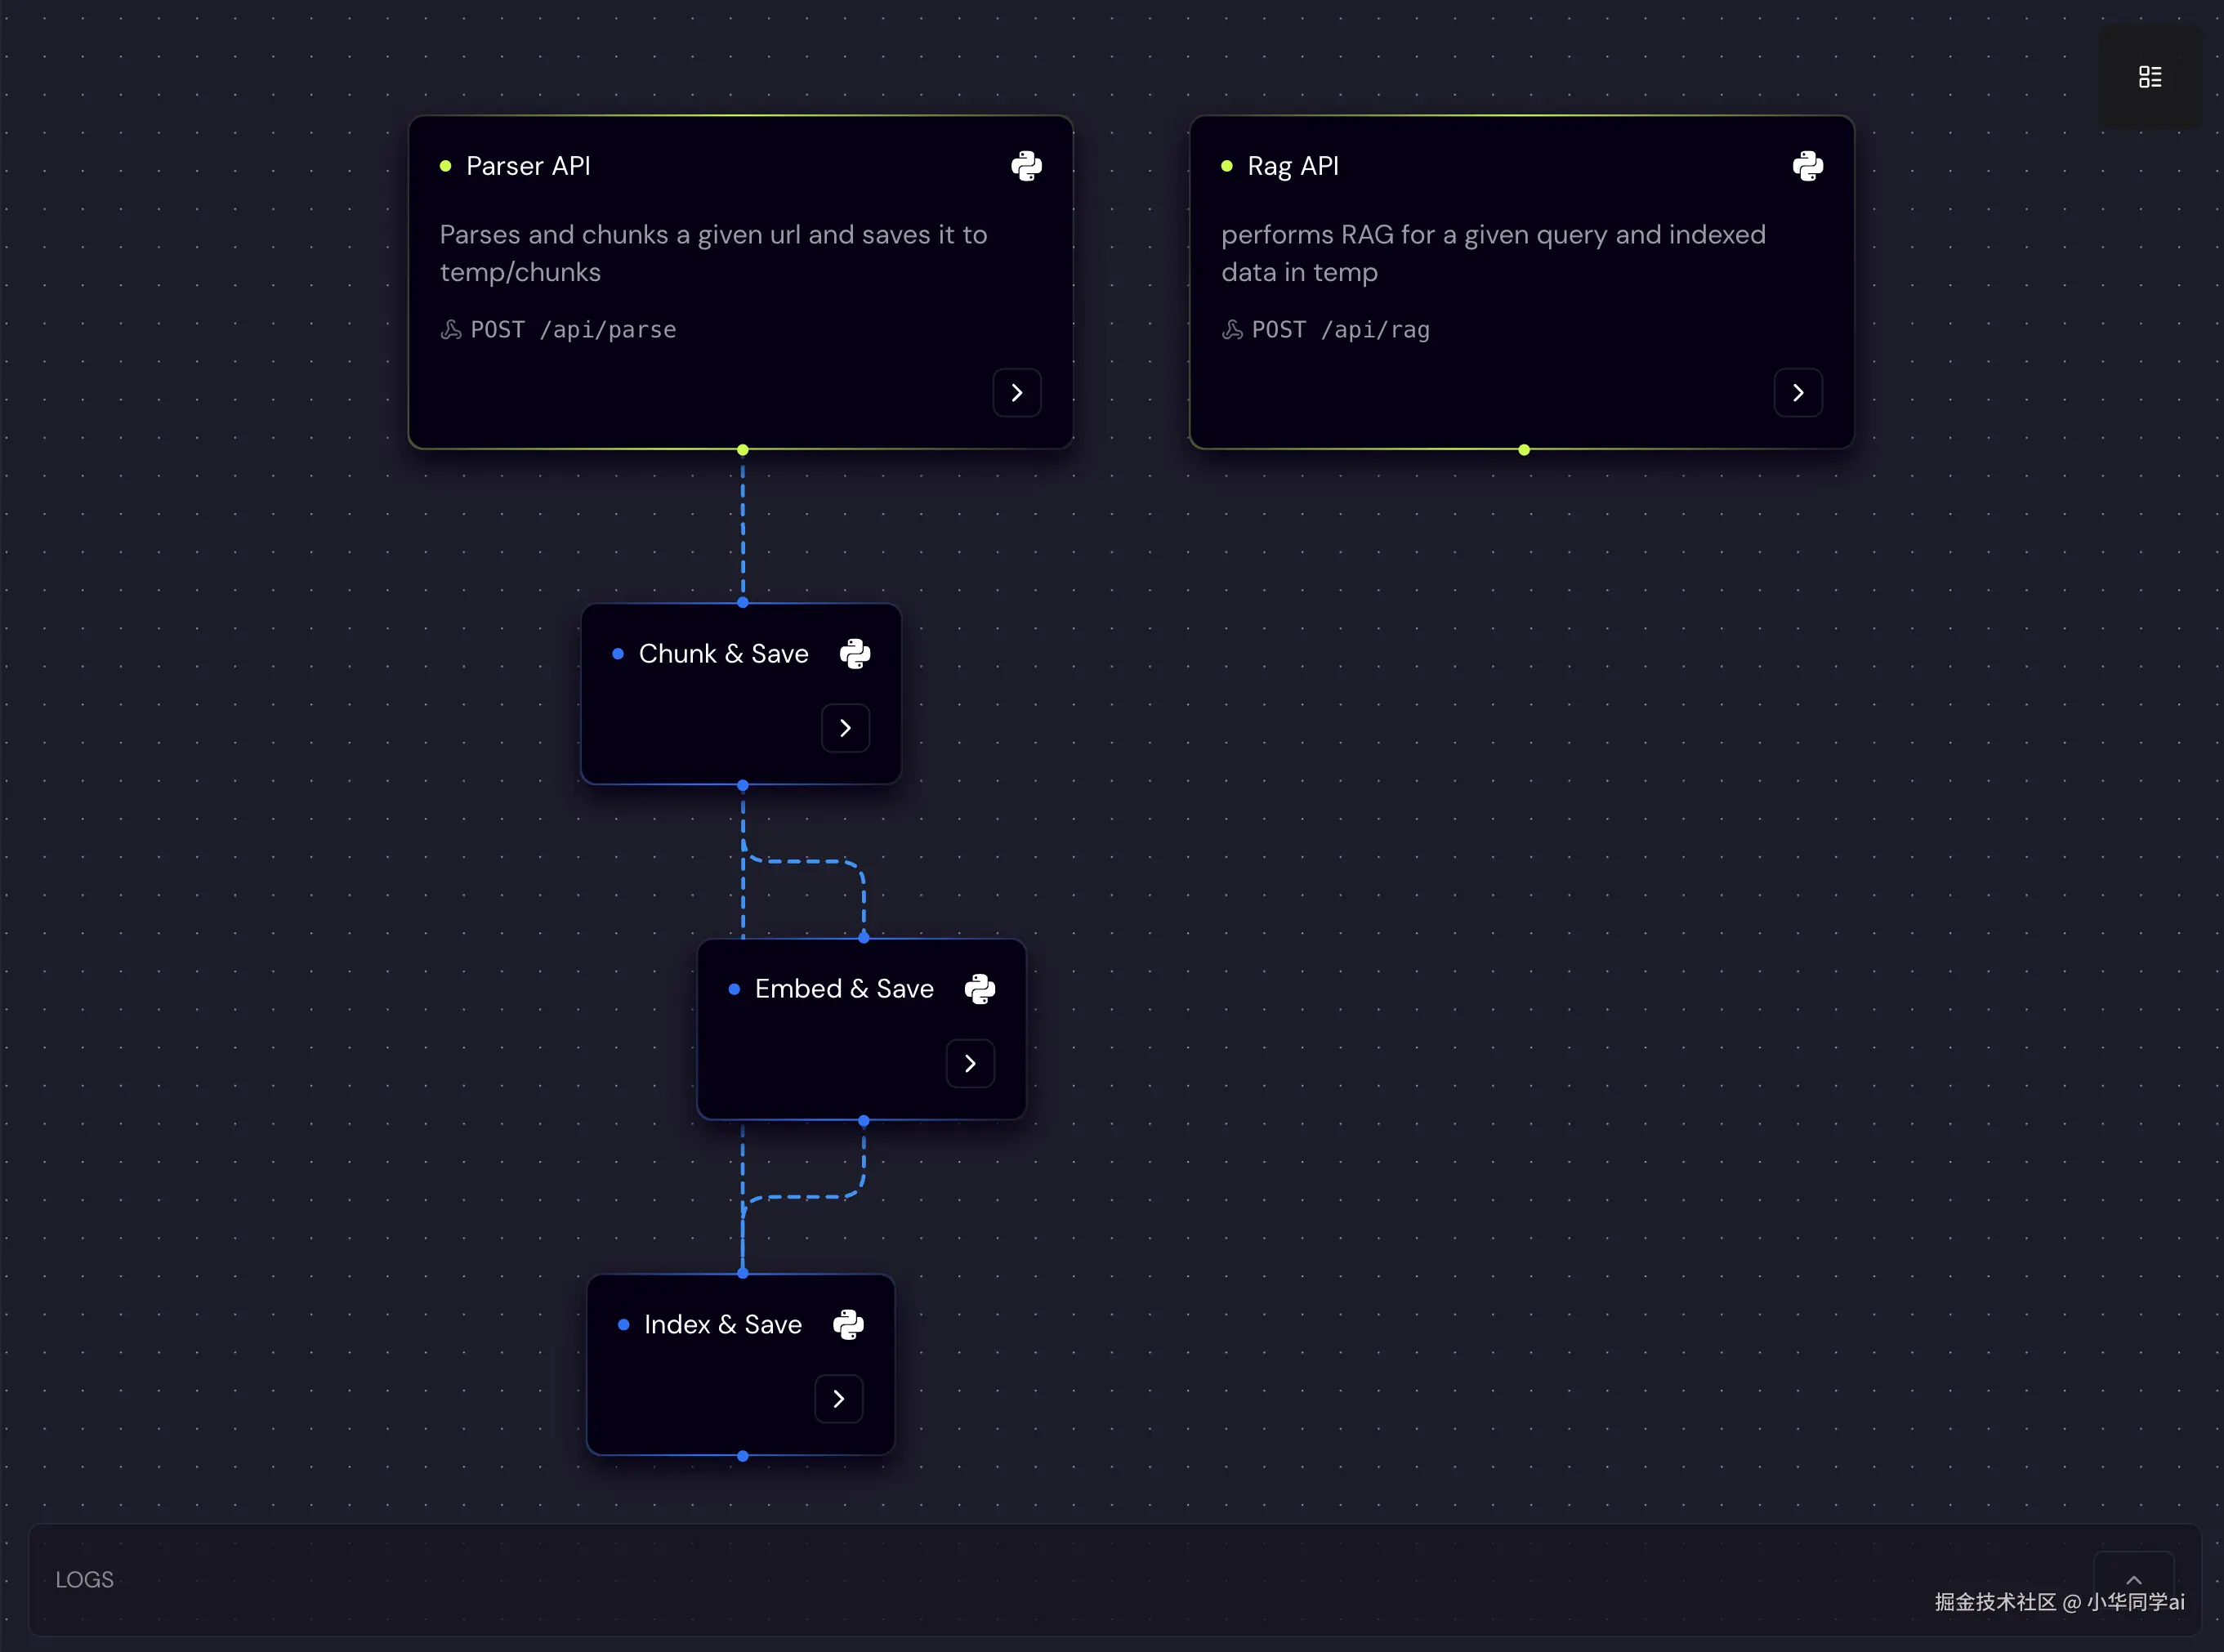The image size is (2224, 1652).
Task: Click the POST /api/rag endpoint text
Action: pyautogui.click(x=1341, y=330)
